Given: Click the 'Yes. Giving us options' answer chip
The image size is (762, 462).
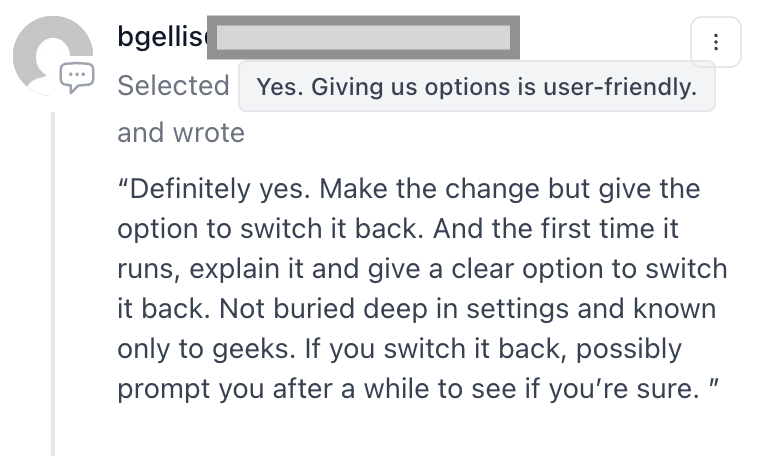Looking at the screenshot, I should coord(477,87).
